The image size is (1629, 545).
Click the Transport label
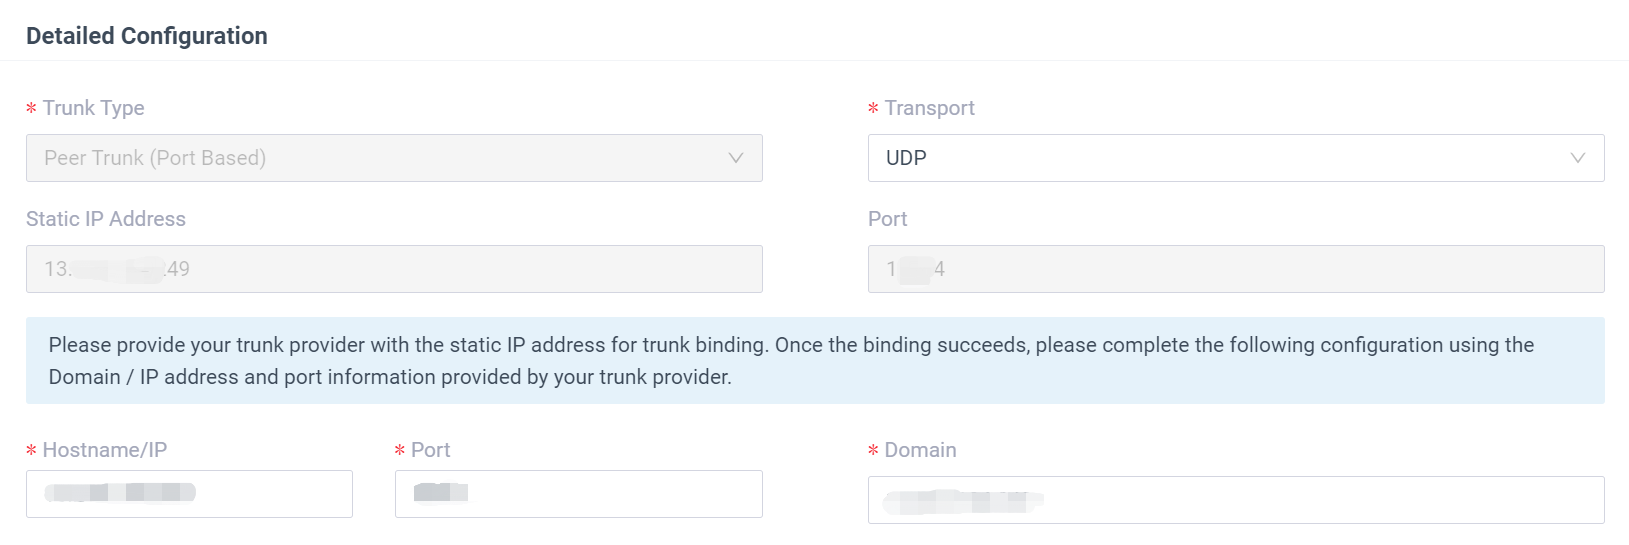[929, 108]
